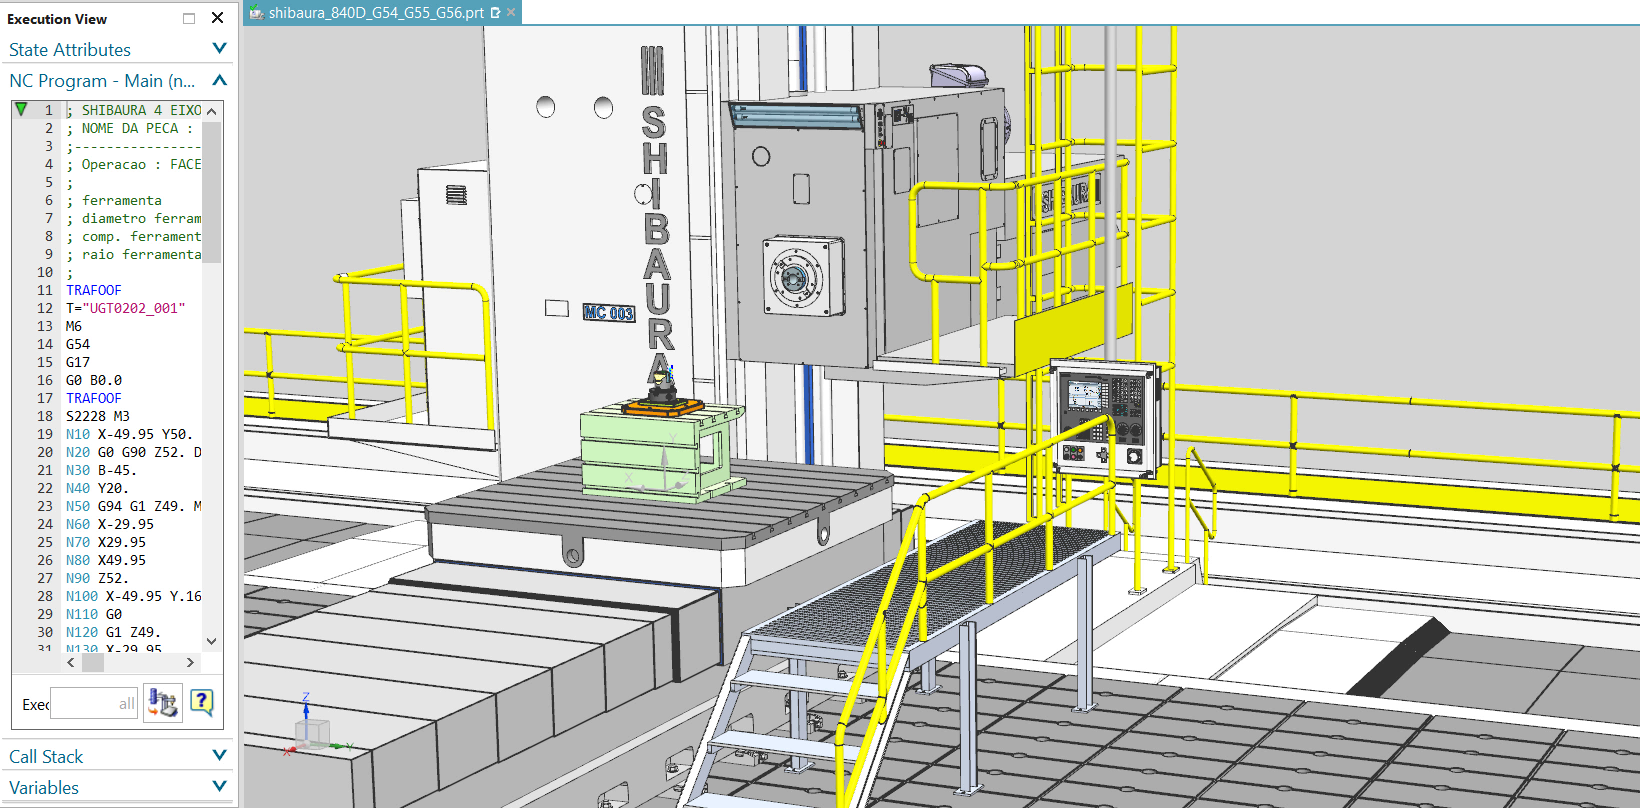Click scroll-up arrow in NC program list

(x=211, y=111)
